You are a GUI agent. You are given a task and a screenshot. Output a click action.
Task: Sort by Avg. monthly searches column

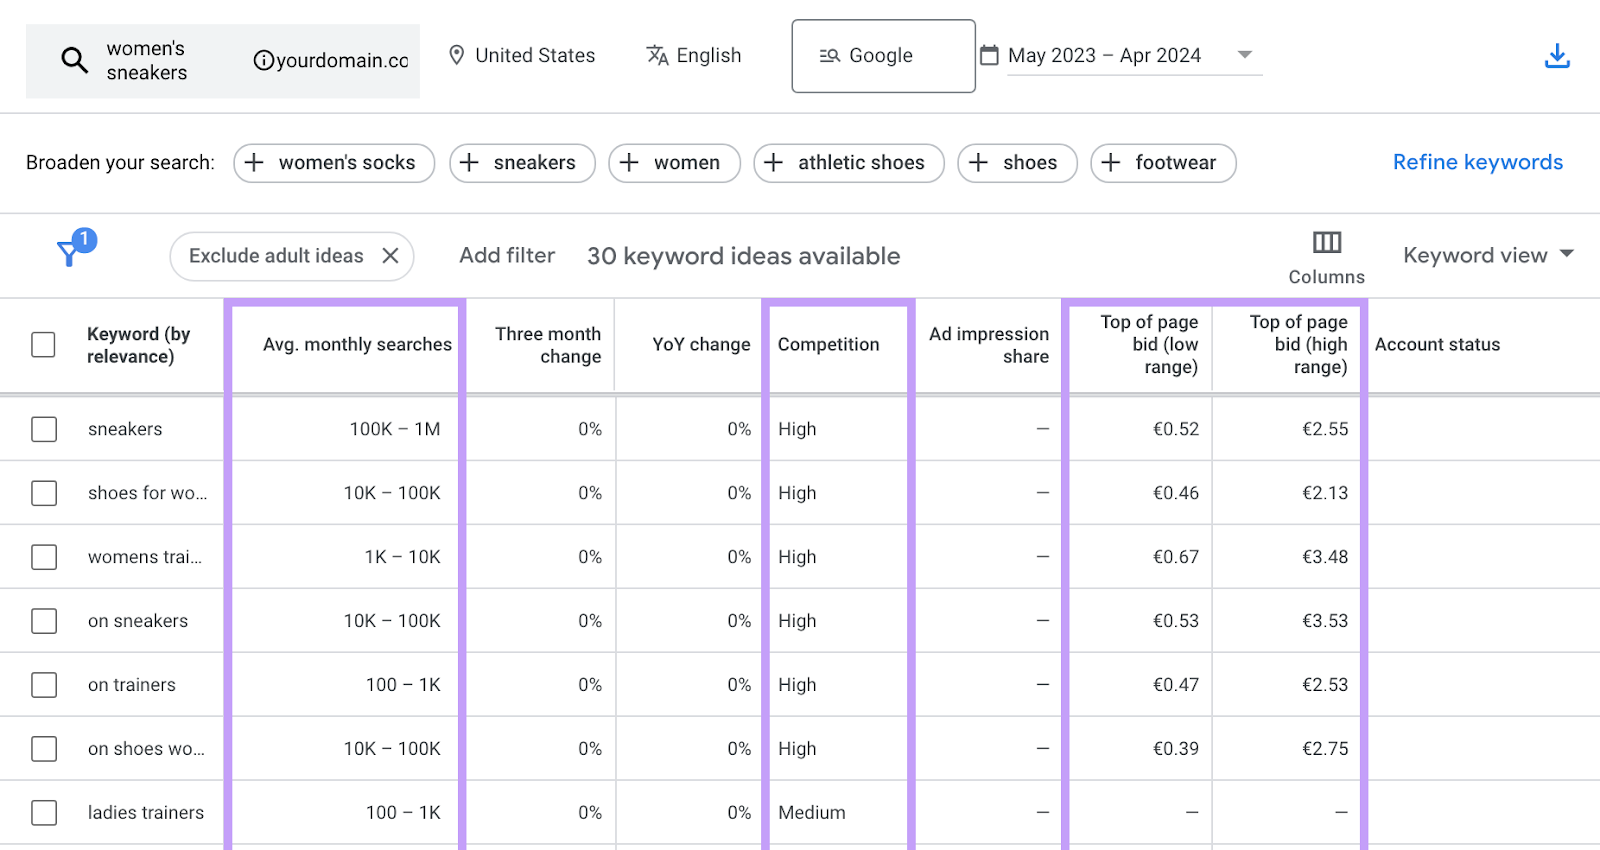point(356,345)
